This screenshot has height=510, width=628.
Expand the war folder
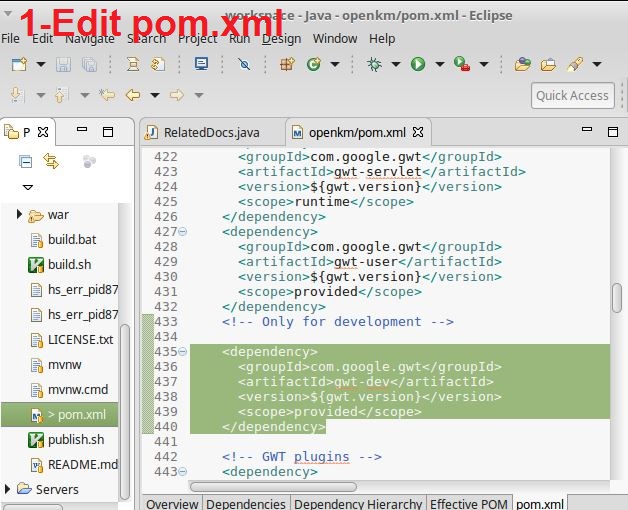[x=19, y=215]
